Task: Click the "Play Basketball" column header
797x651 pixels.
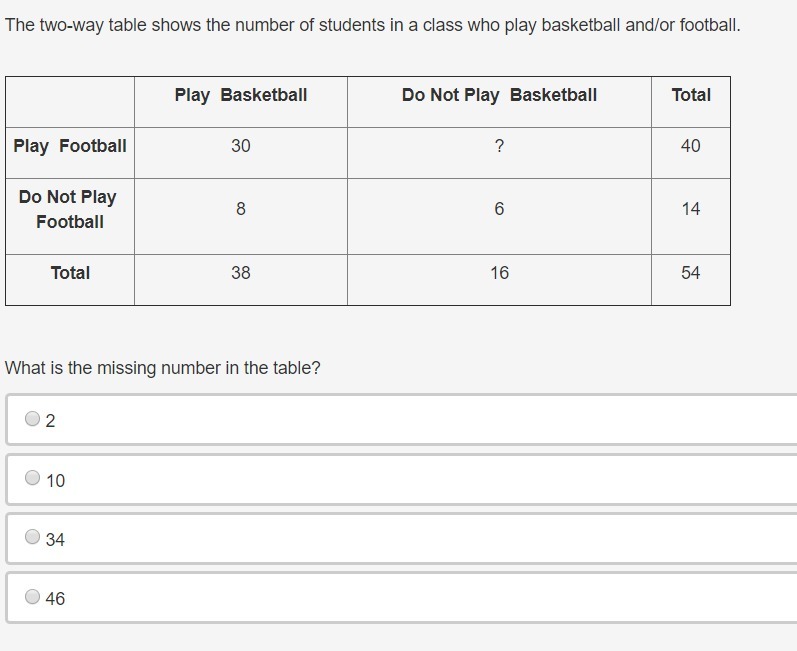Action: pyautogui.click(x=241, y=95)
